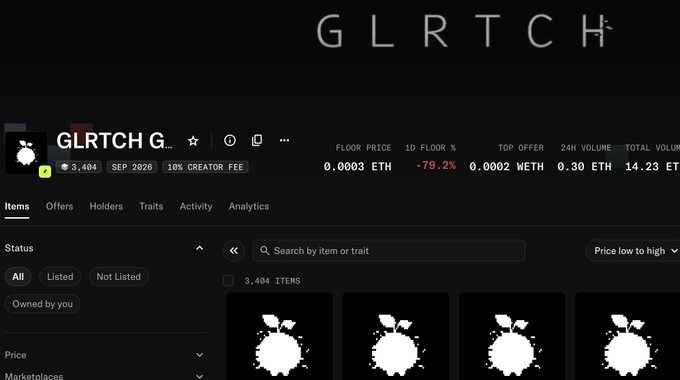Open the second apple NFT item card

tap(396, 336)
